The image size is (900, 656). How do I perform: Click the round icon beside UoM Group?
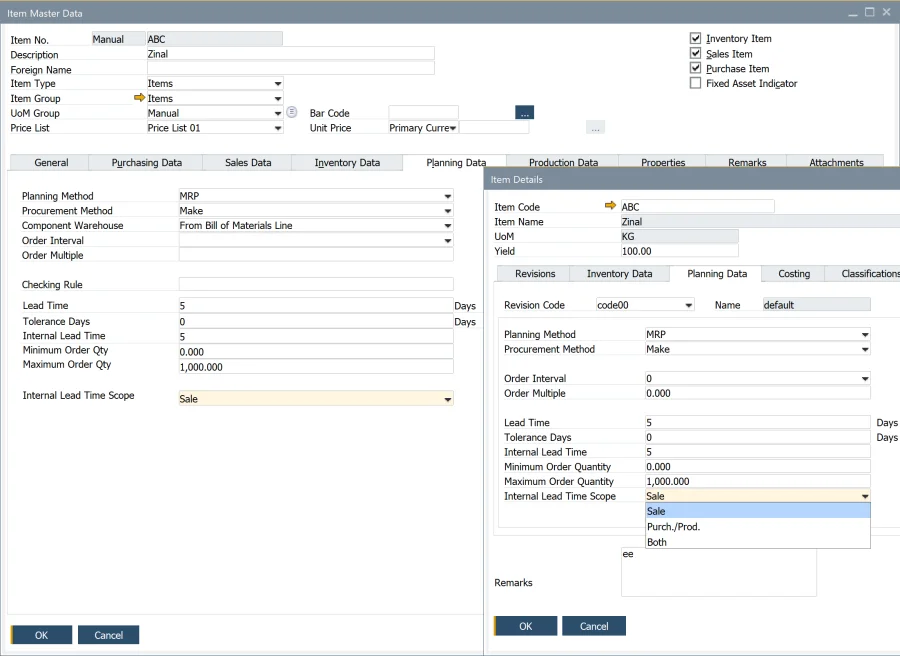coord(292,112)
